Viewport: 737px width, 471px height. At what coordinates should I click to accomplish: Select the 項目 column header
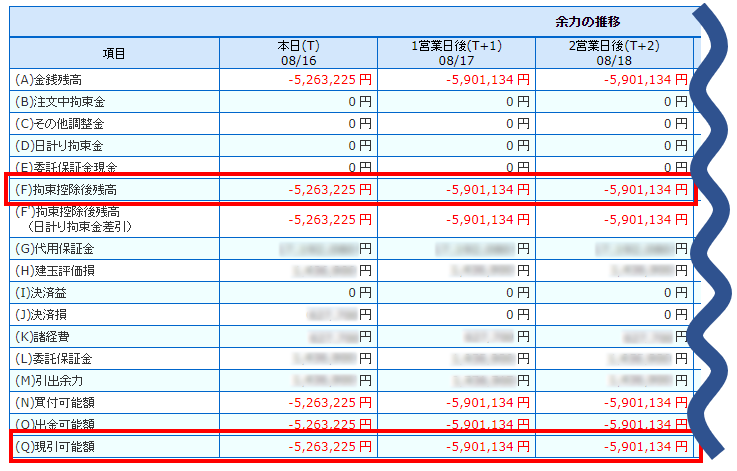(x=114, y=53)
